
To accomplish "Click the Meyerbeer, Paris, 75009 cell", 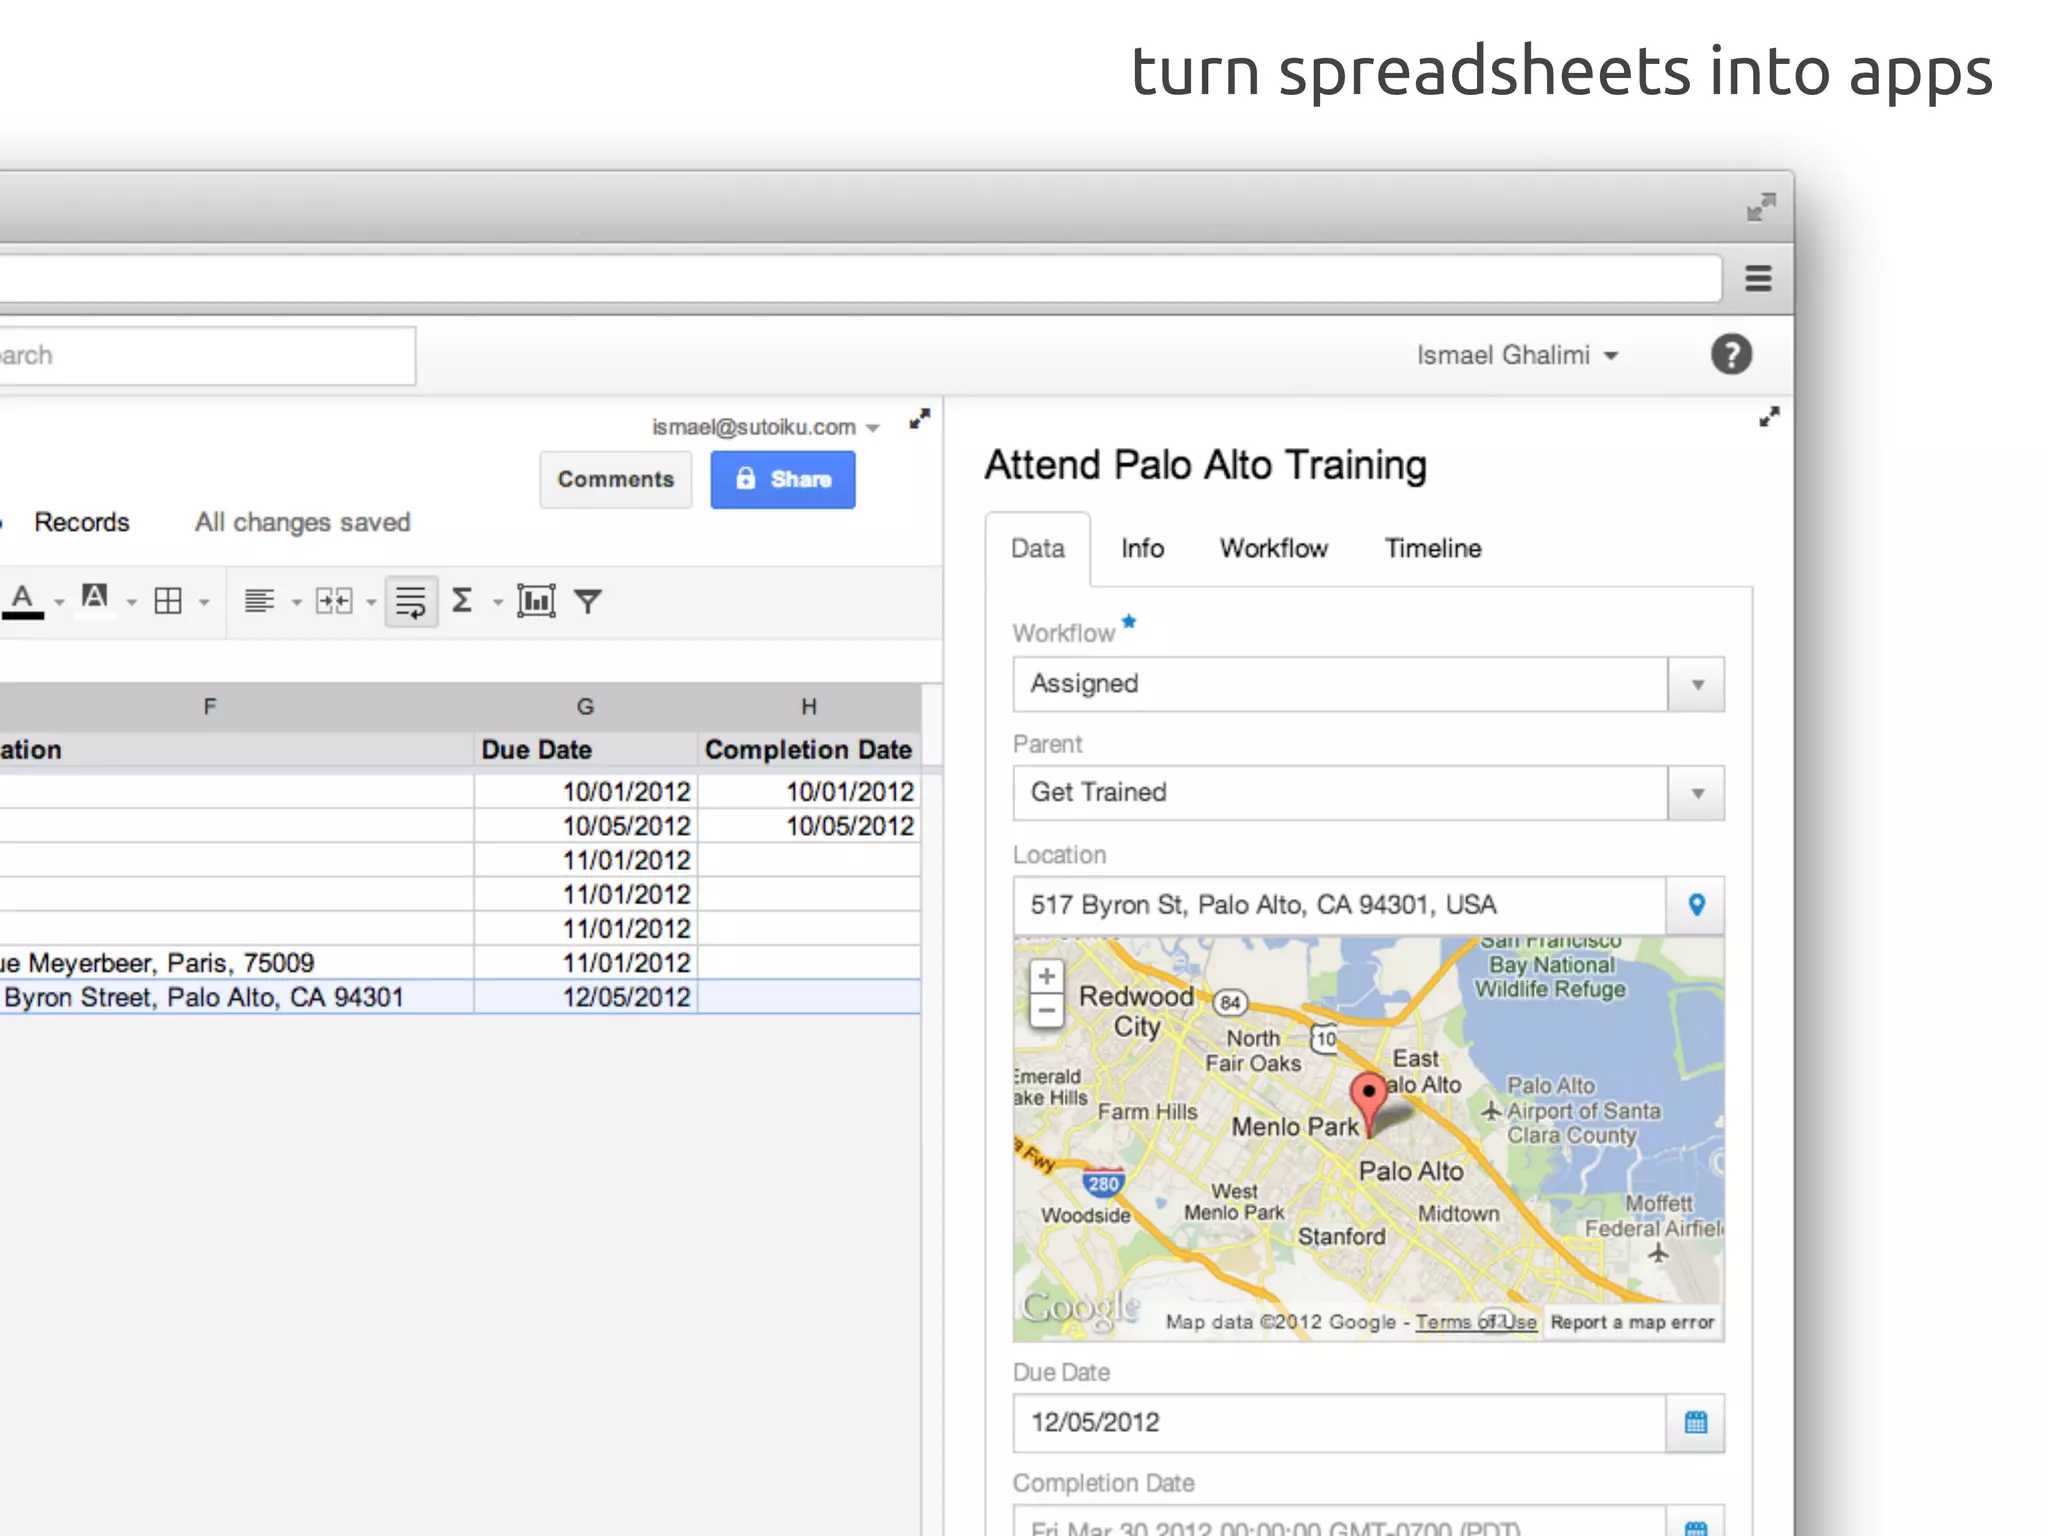I will pyautogui.click(x=236, y=963).
